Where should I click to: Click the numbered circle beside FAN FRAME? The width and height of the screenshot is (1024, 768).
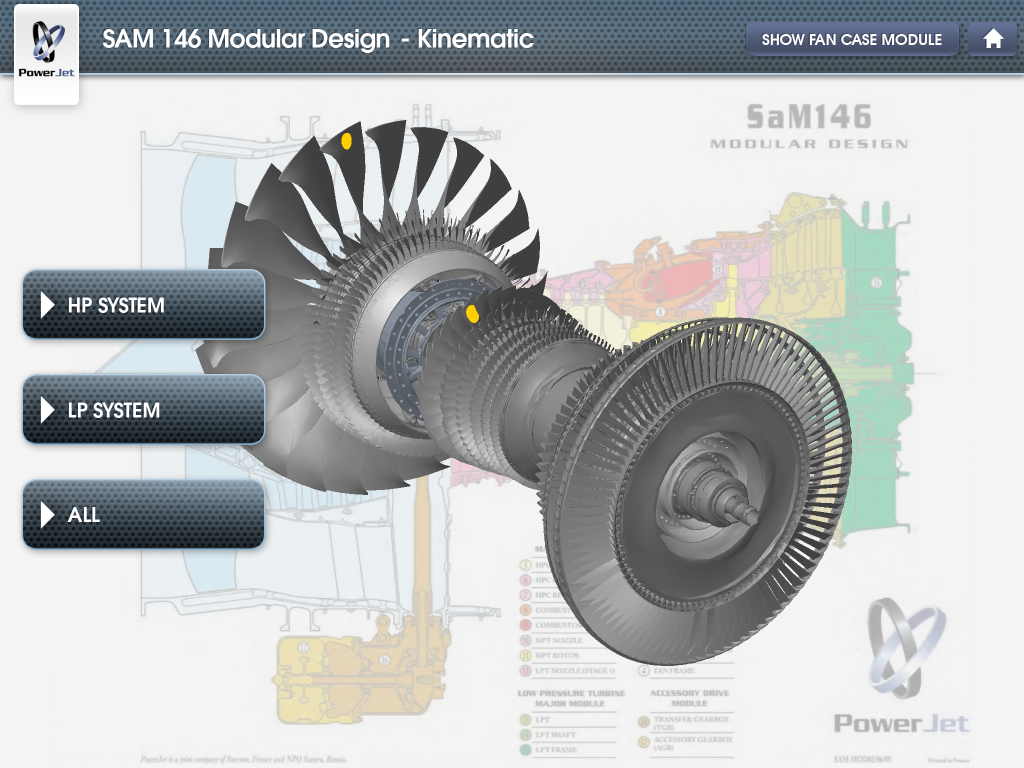642,671
